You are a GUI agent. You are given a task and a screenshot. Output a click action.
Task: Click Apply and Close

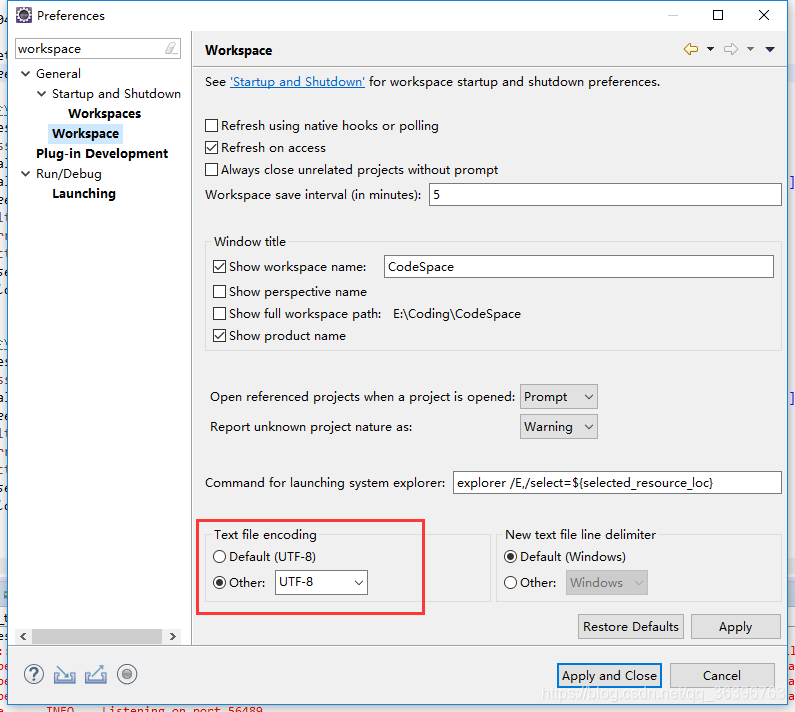pyautogui.click(x=609, y=675)
